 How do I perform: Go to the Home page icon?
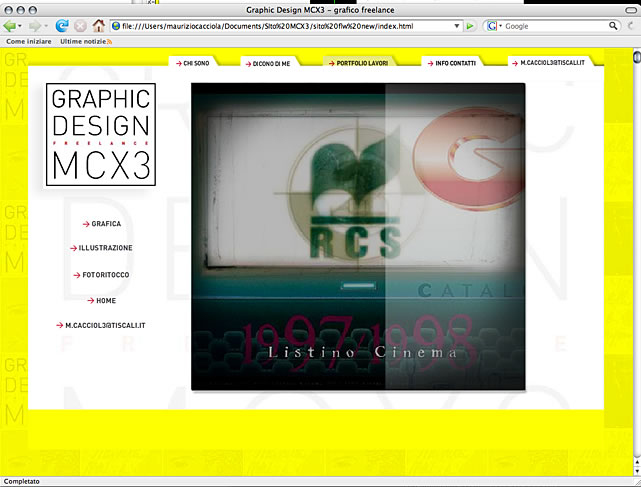coord(99,26)
